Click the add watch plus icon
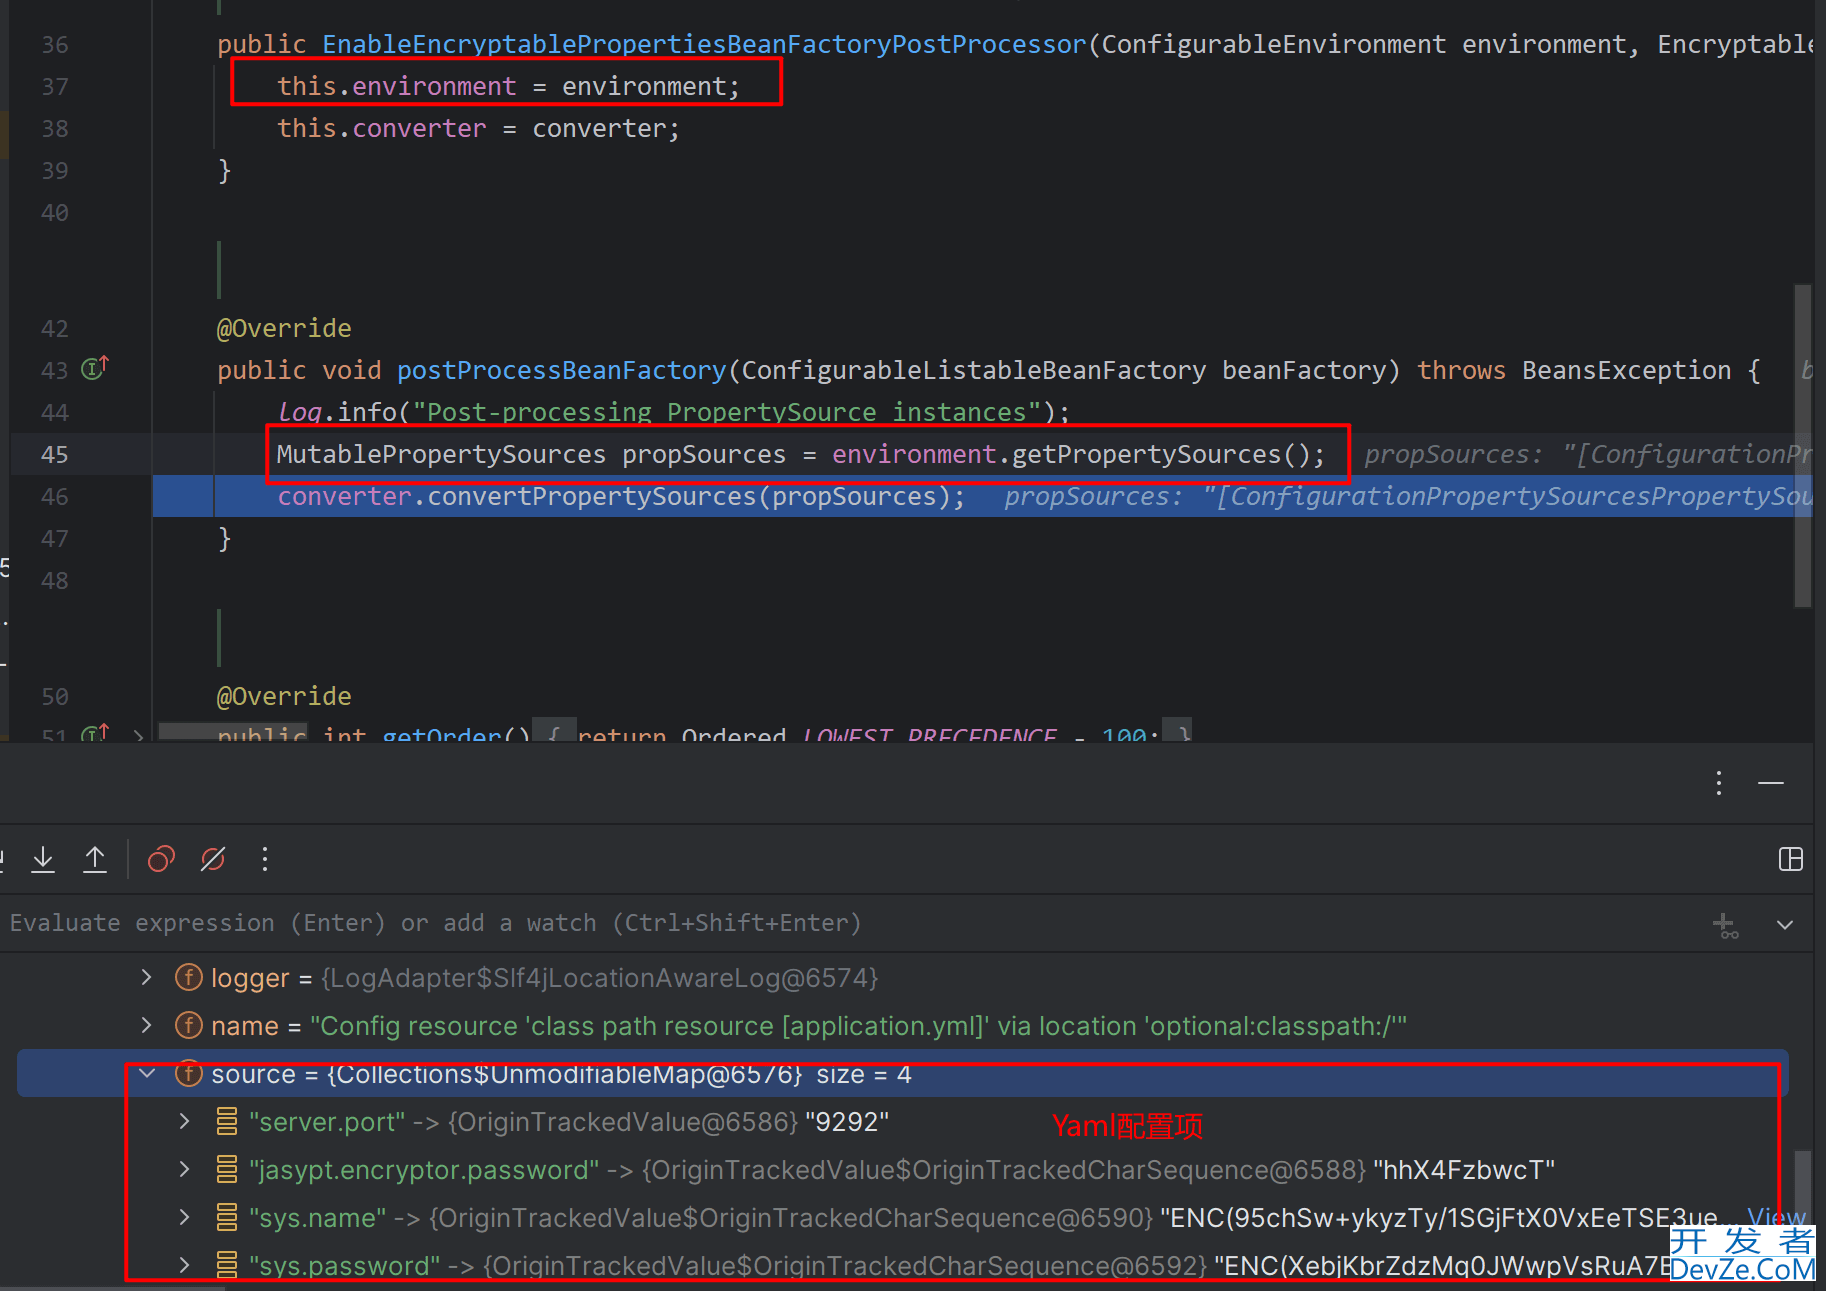The width and height of the screenshot is (1826, 1291). [x=1725, y=925]
